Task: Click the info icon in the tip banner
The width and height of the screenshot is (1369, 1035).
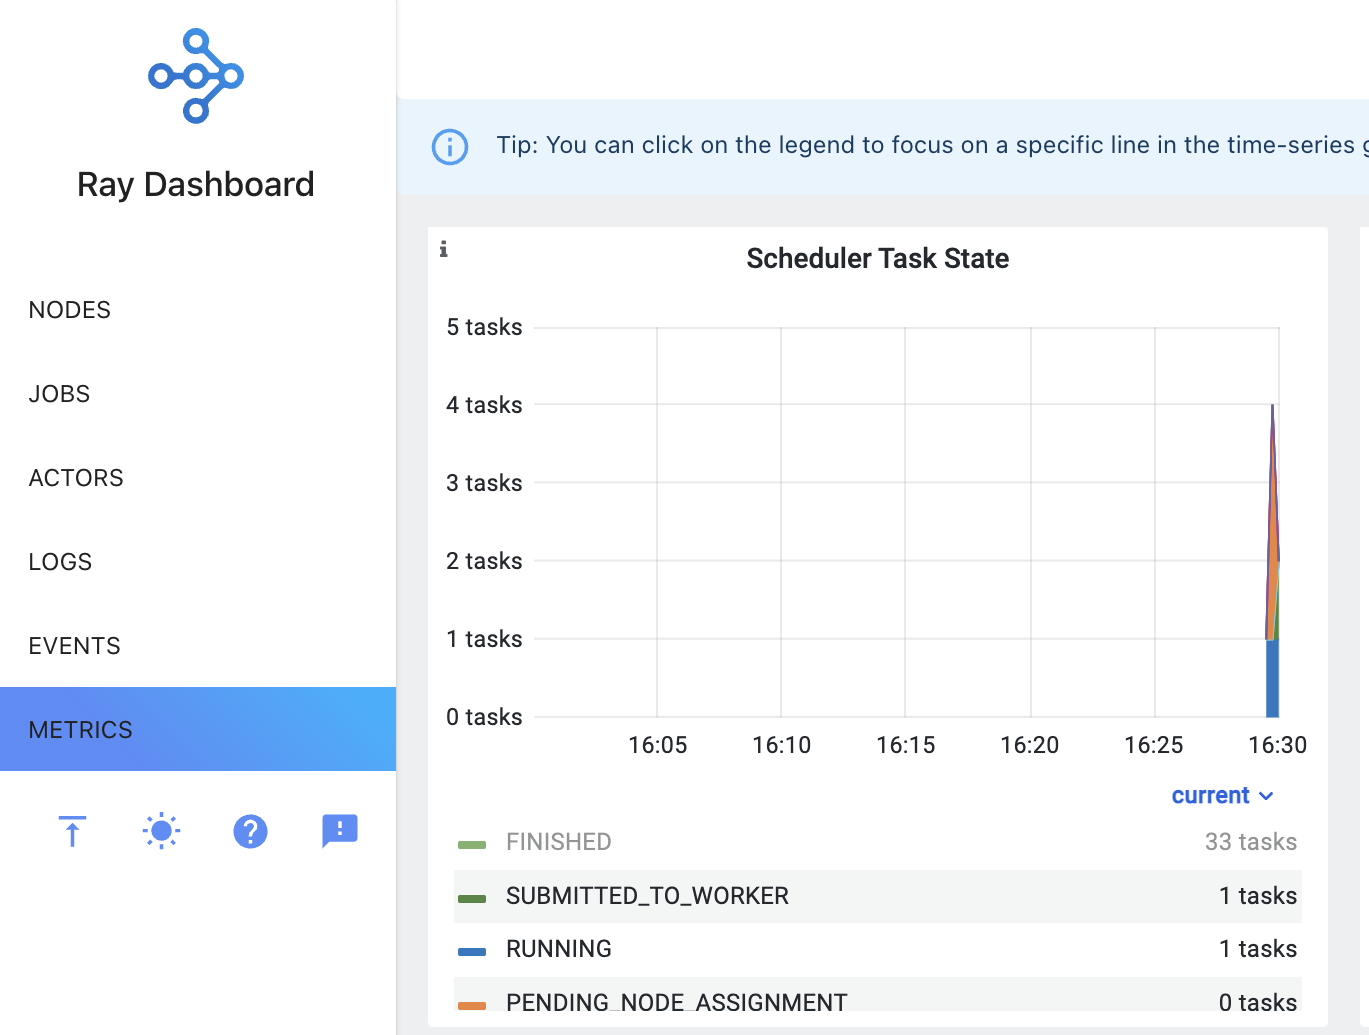Action: tap(450, 147)
